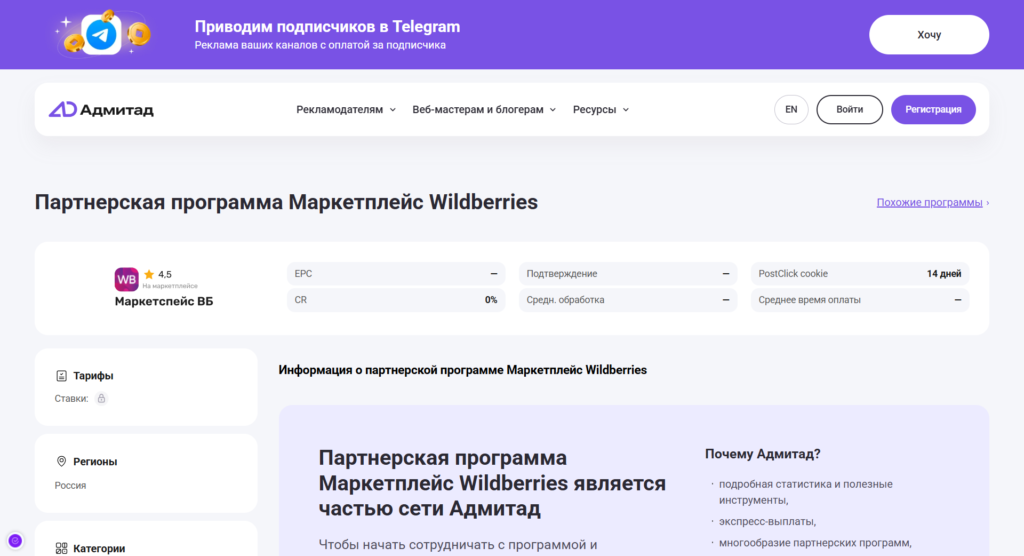Expand the Ресурсы menu
Image resolution: width=1024 pixels, height=556 pixels.
tap(601, 110)
